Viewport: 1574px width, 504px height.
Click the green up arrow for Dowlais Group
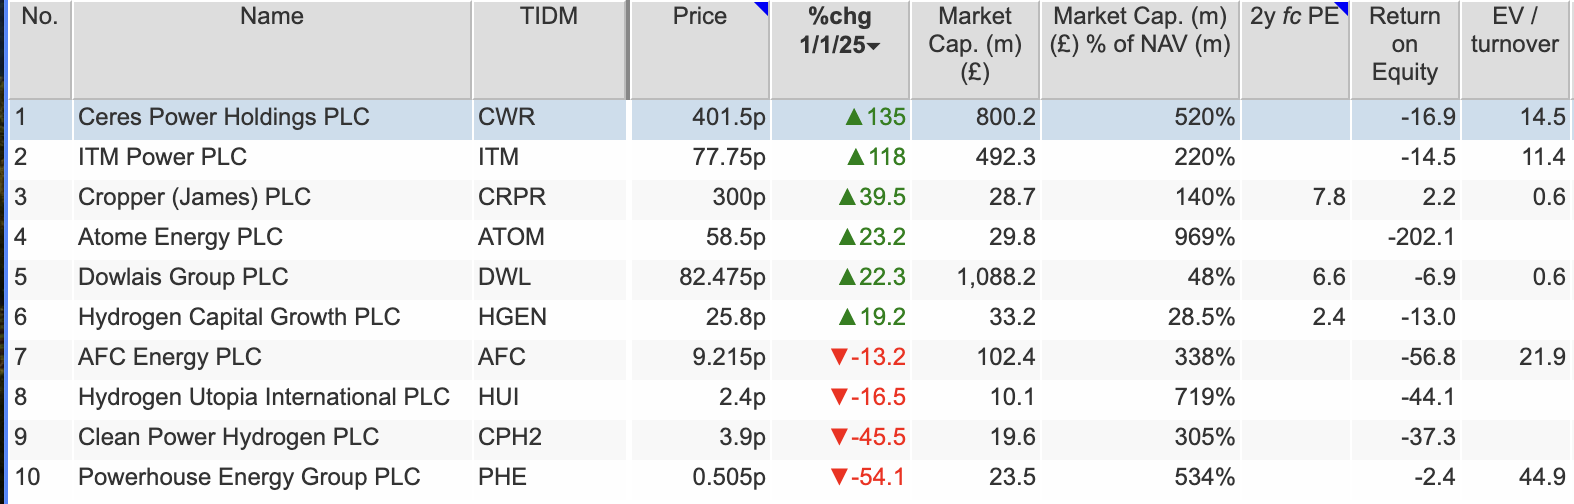pyautogui.click(x=847, y=277)
